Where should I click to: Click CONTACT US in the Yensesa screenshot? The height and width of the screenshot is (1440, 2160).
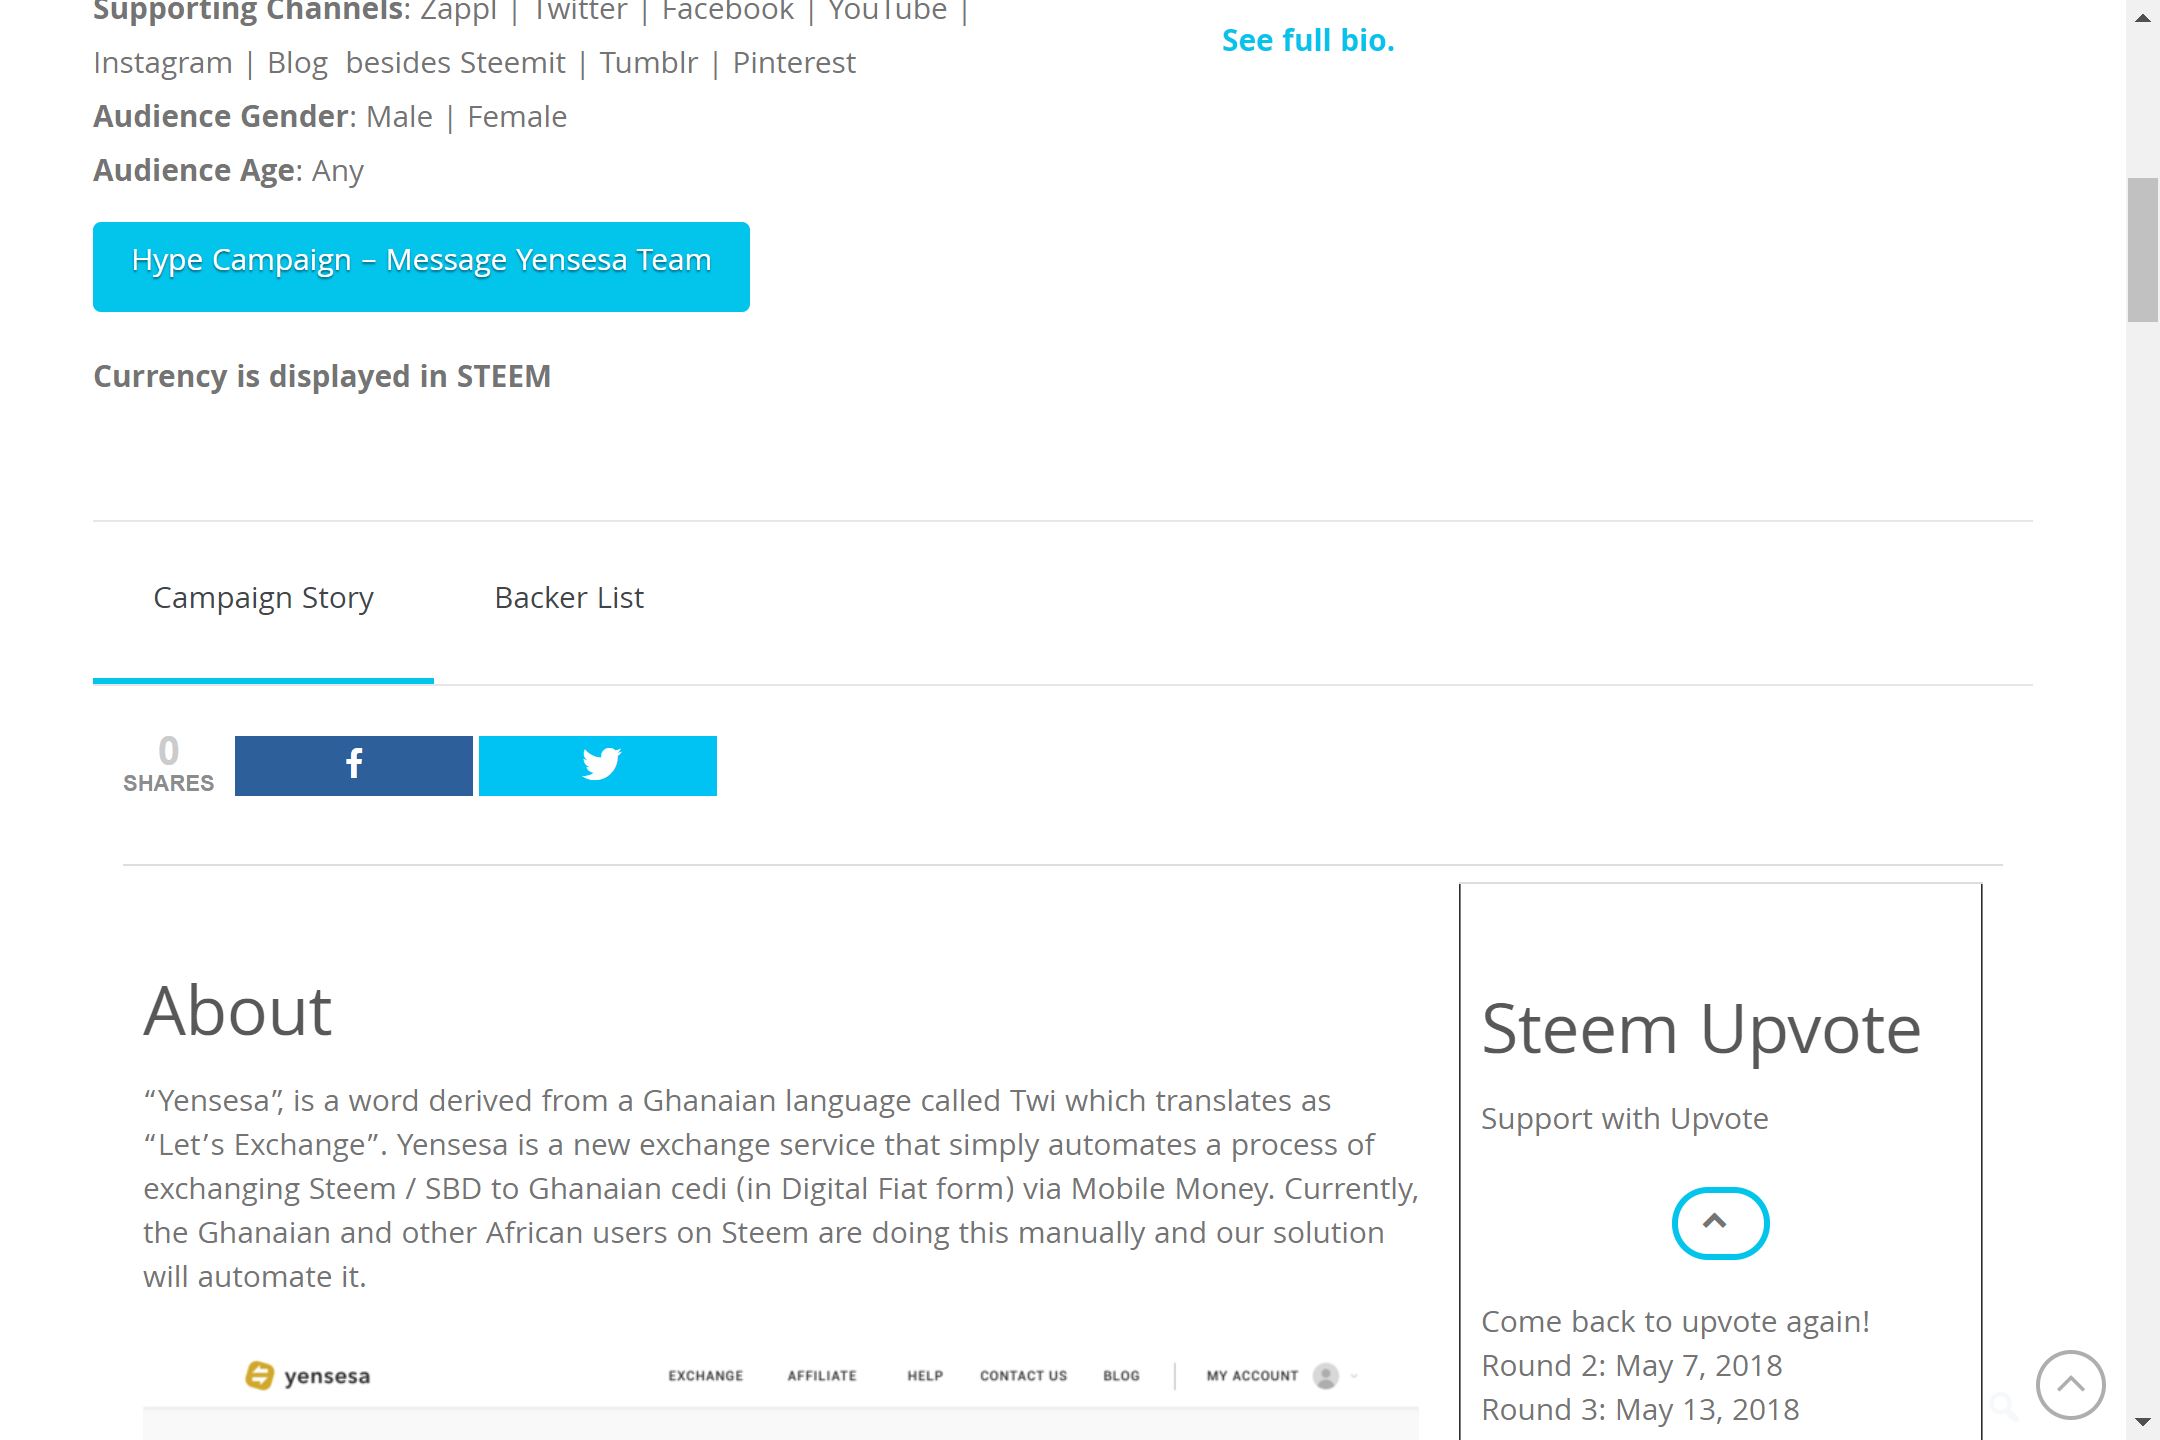click(1023, 1376)
